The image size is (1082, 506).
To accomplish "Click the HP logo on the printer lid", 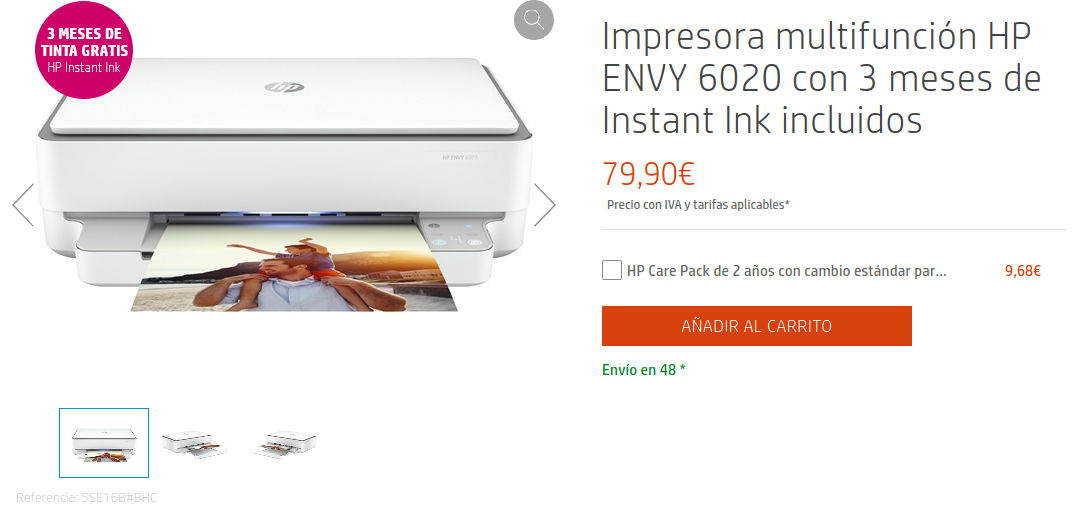I will coord(284,88).
